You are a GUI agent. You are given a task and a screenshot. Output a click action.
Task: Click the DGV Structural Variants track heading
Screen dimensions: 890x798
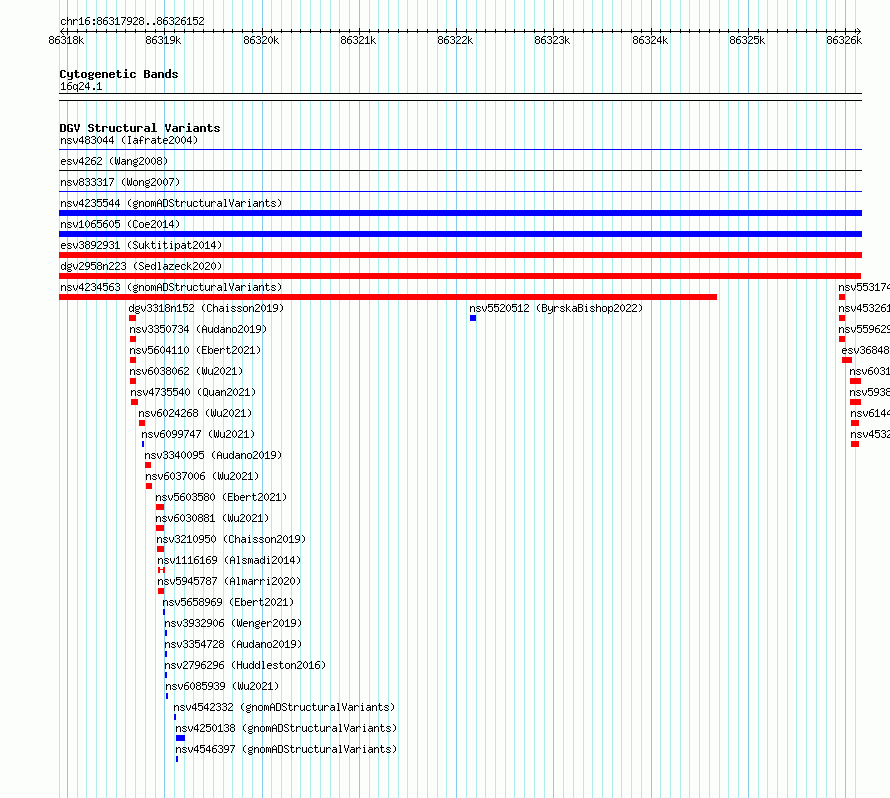(140, 128)
